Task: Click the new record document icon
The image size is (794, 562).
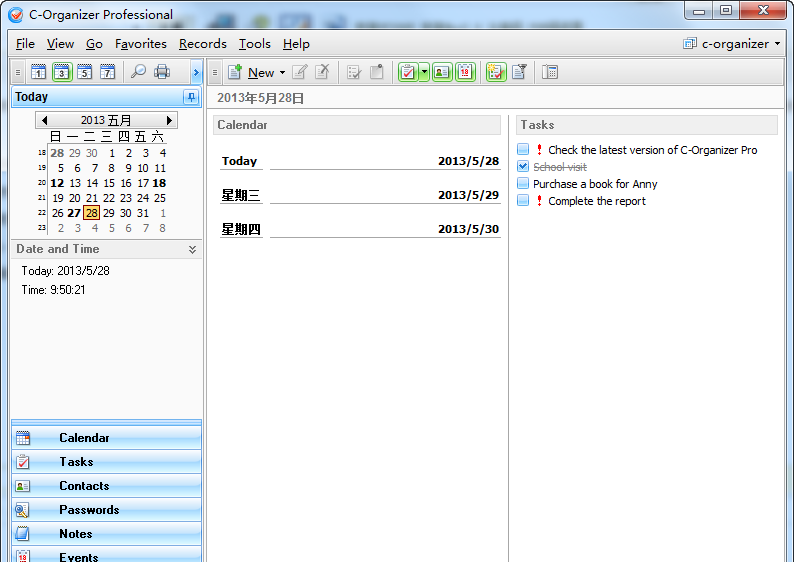Action: pos(234,72)
